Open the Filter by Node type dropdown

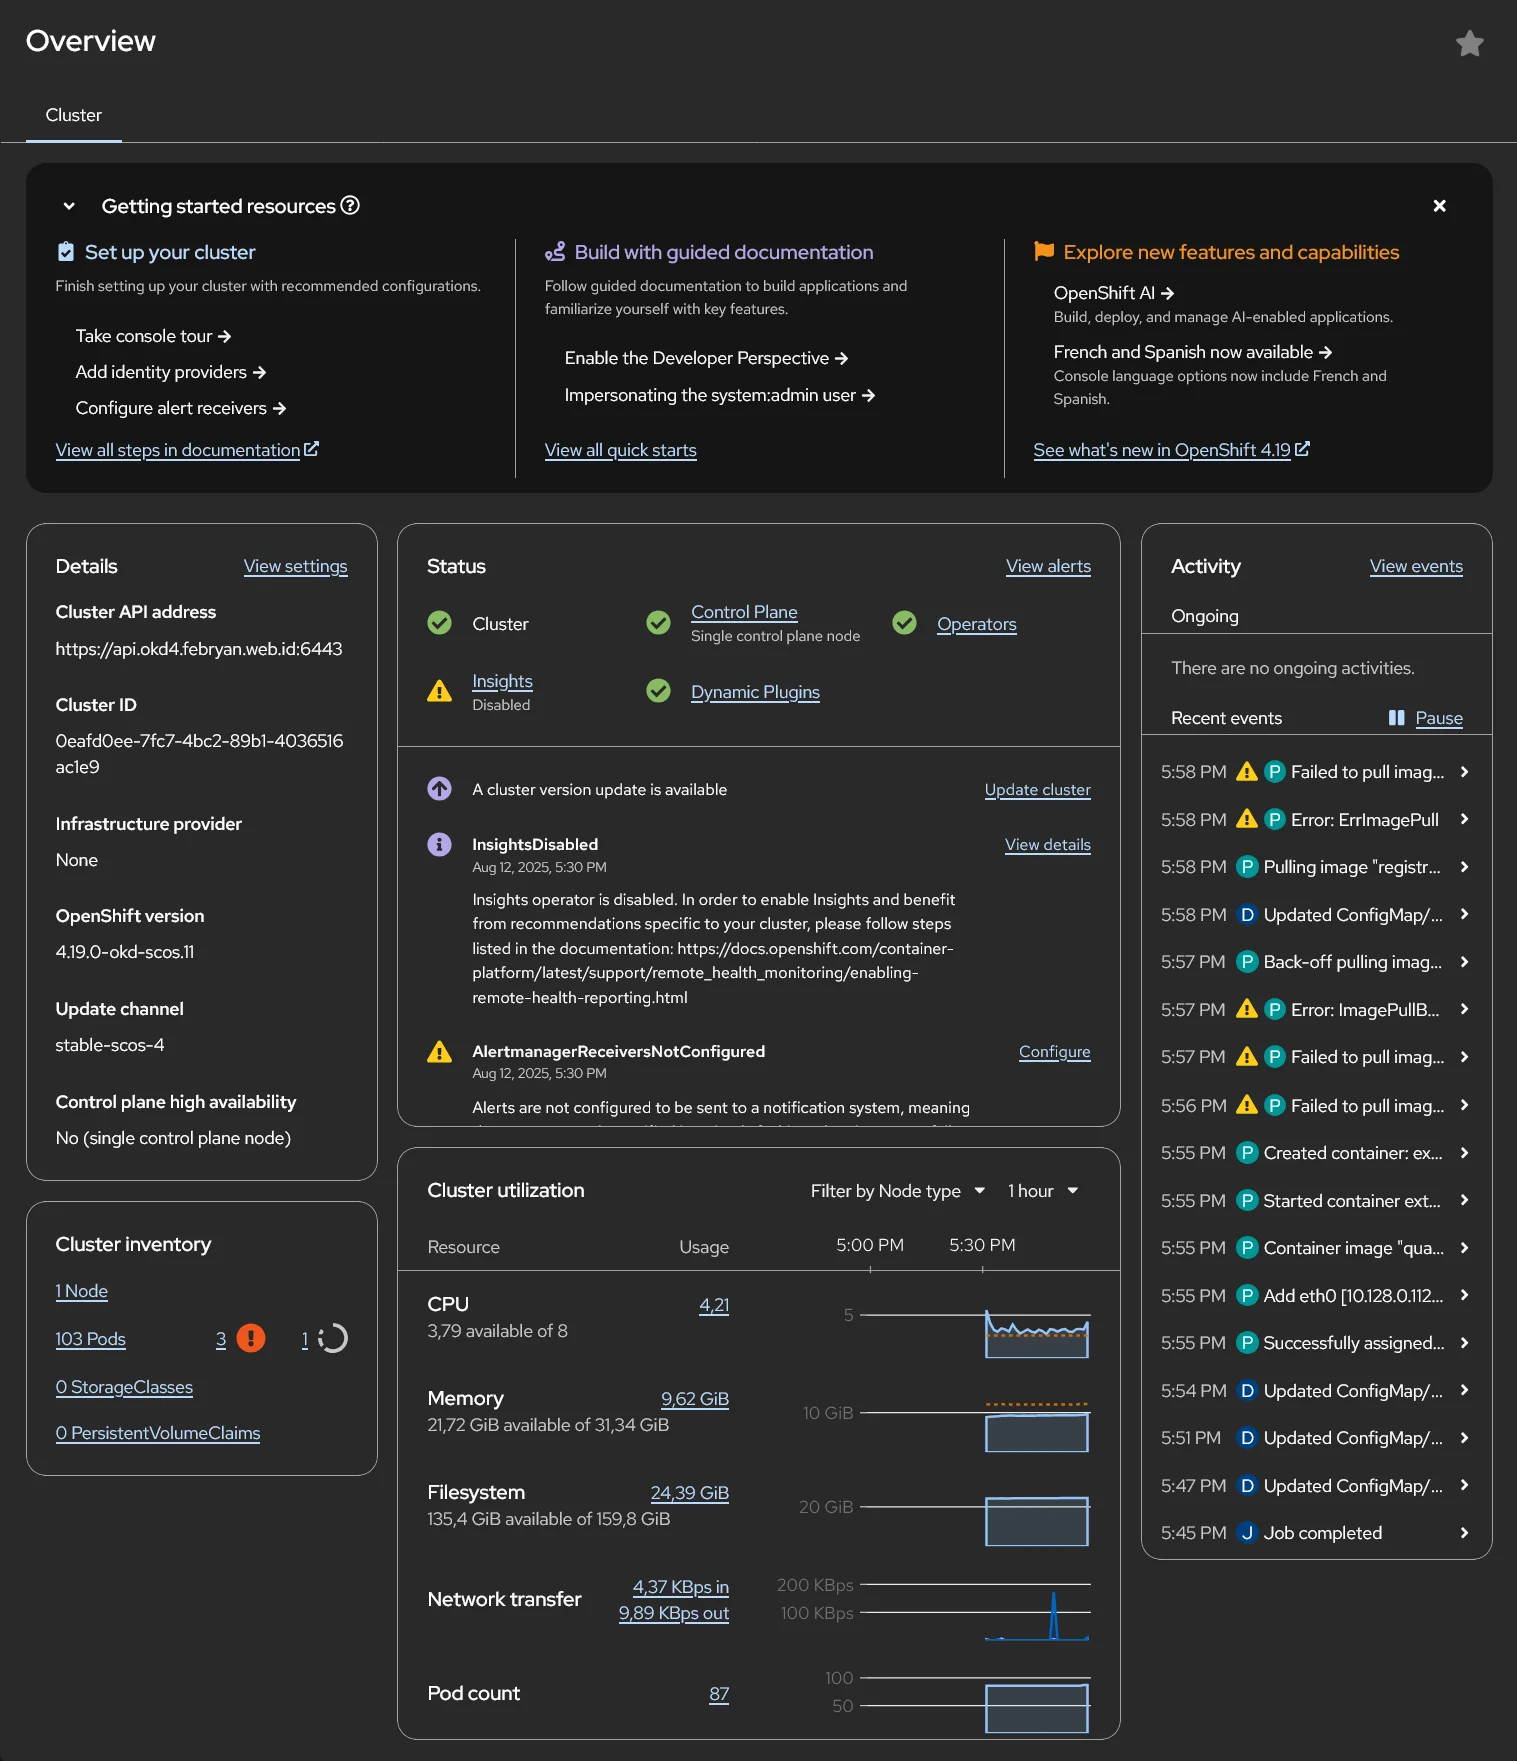[898, 1191]
